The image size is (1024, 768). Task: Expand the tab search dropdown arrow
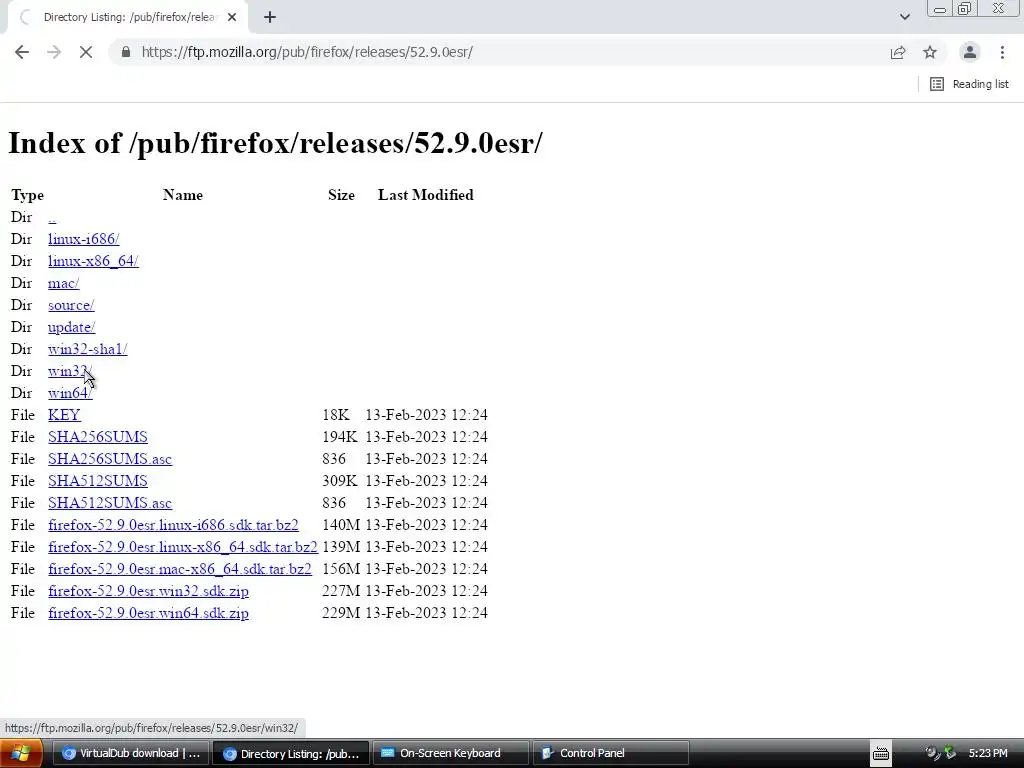tap(904, 17)
